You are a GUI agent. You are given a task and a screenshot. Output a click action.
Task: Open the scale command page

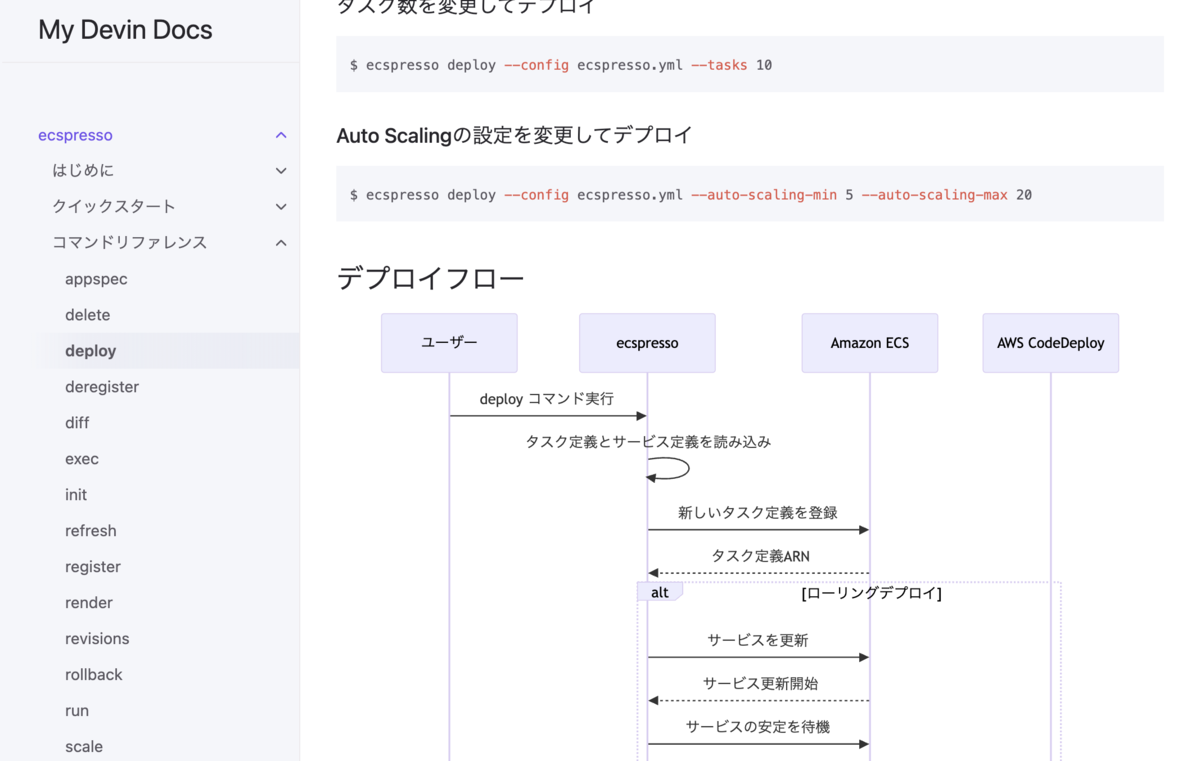84,747
